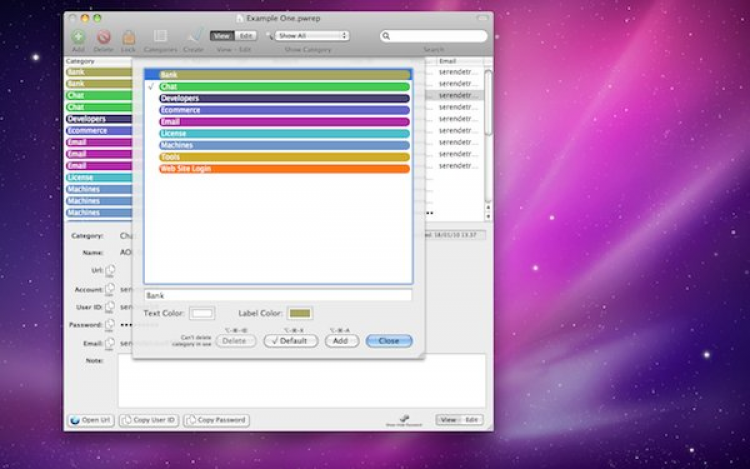750x469 pixels.
Task: Click the Create password toolbar icon
Action: (x=194, y=37)
